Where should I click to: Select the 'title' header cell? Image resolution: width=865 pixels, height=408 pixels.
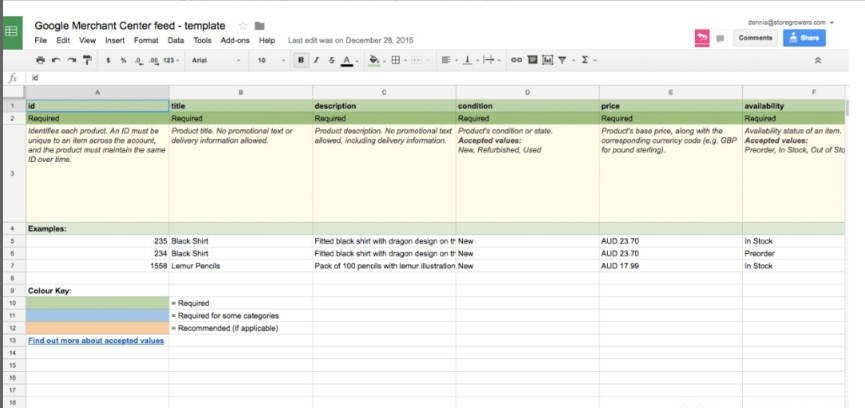(x=241, y=106)
